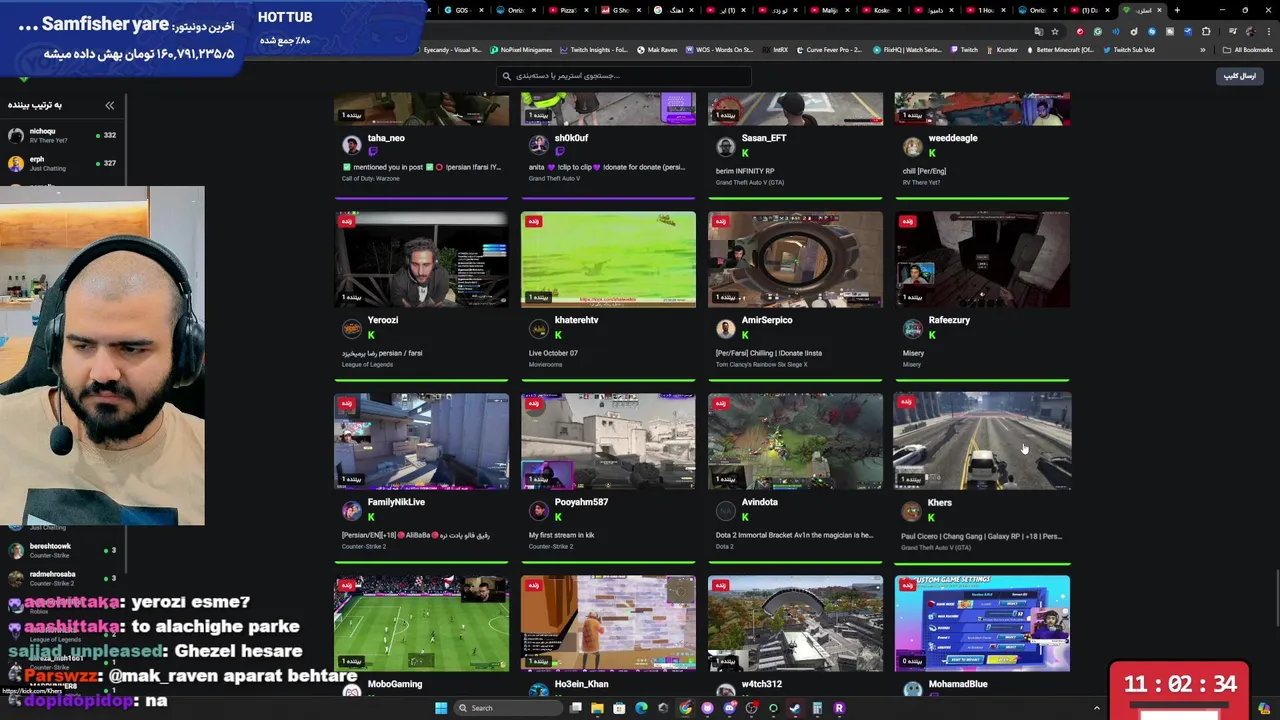The image size is (1280, 720).
Task: Open Ho3ein_Khan stream thumbnail
Action: pyautogui.click(x=608, y=623)
